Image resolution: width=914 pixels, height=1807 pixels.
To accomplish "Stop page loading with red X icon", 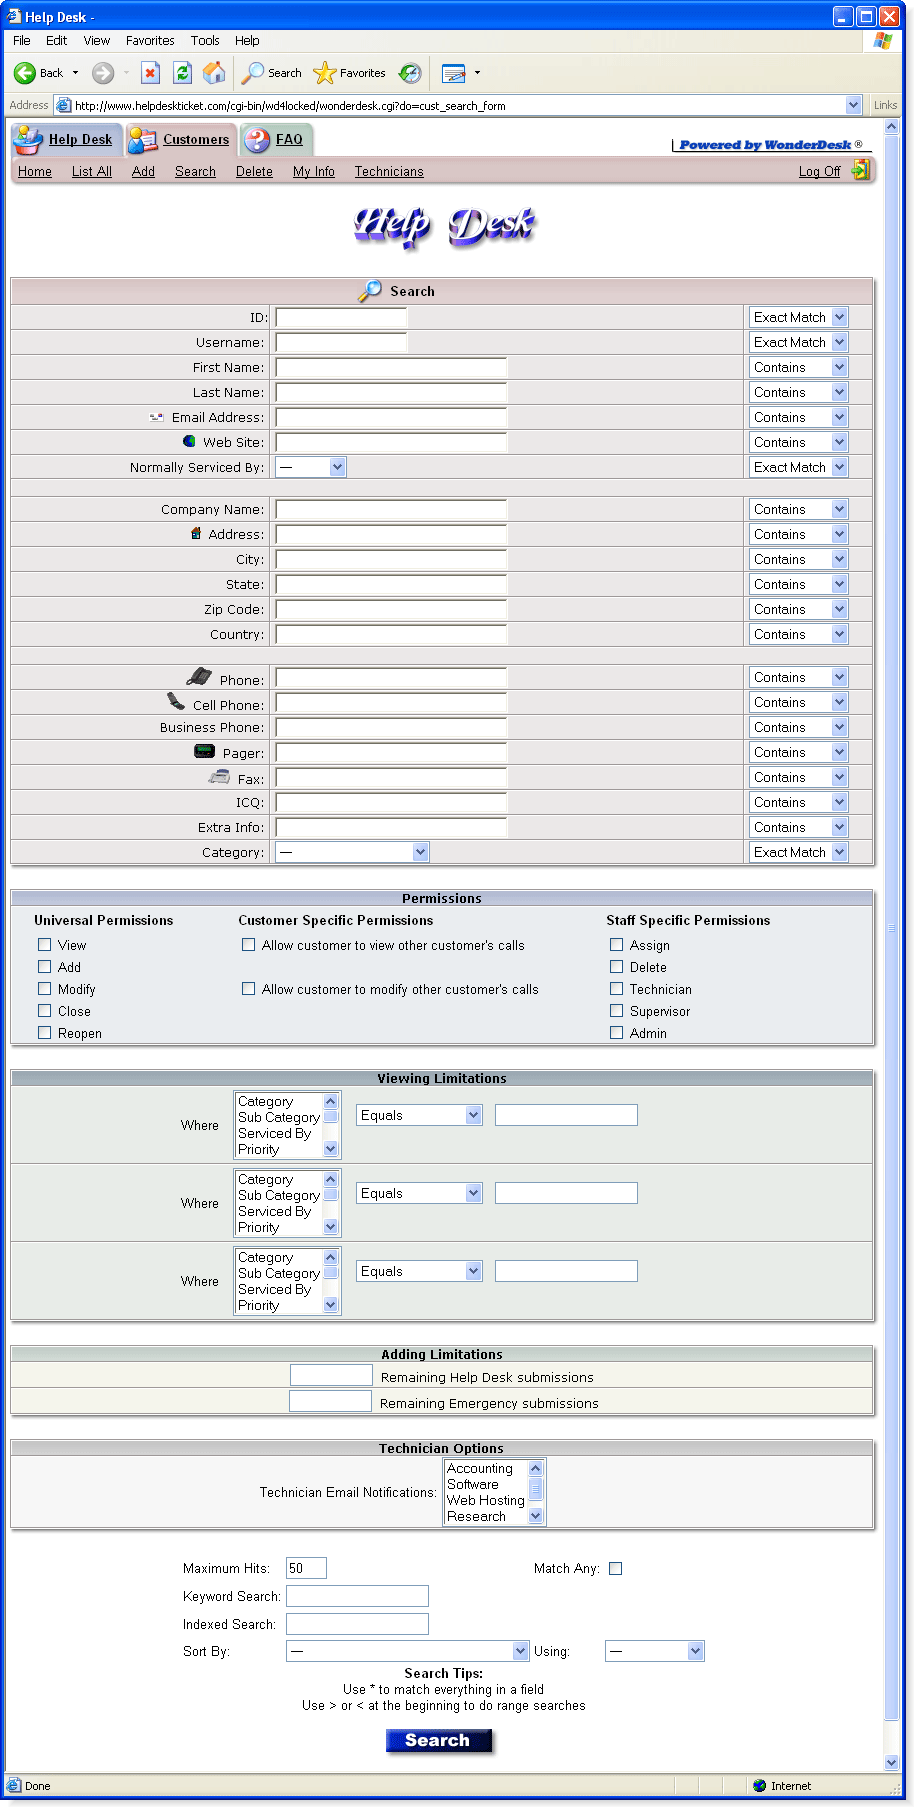I will (x=150, y=73).
